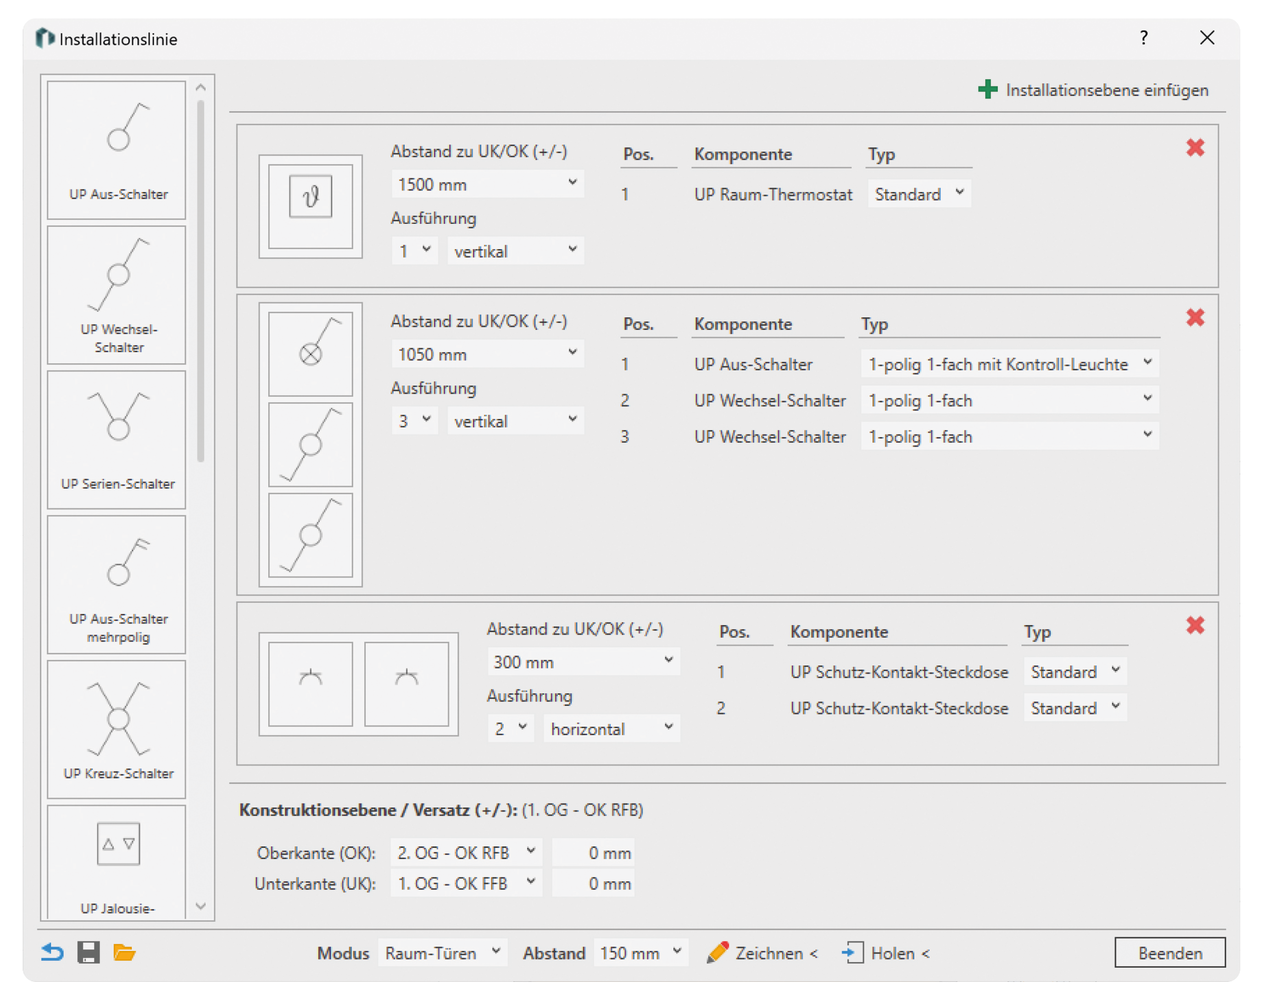Click the save disk icon
The height and width of the screenshot is (1000, 1263).
point(89,953)
